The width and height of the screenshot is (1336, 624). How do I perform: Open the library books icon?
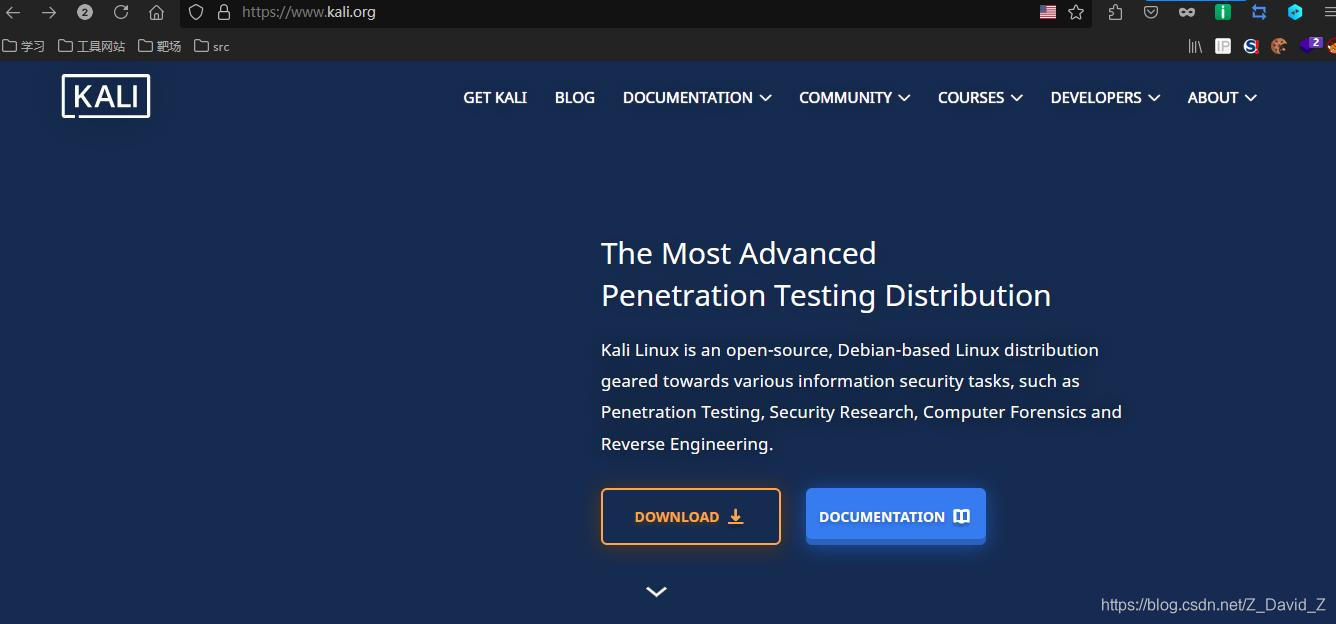(1195, 46)
